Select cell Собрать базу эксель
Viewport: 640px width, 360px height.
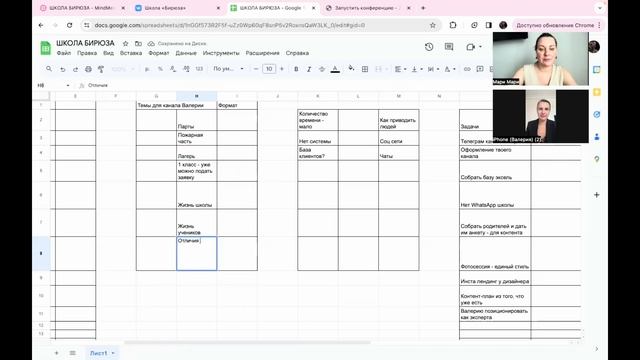[495, 171]
